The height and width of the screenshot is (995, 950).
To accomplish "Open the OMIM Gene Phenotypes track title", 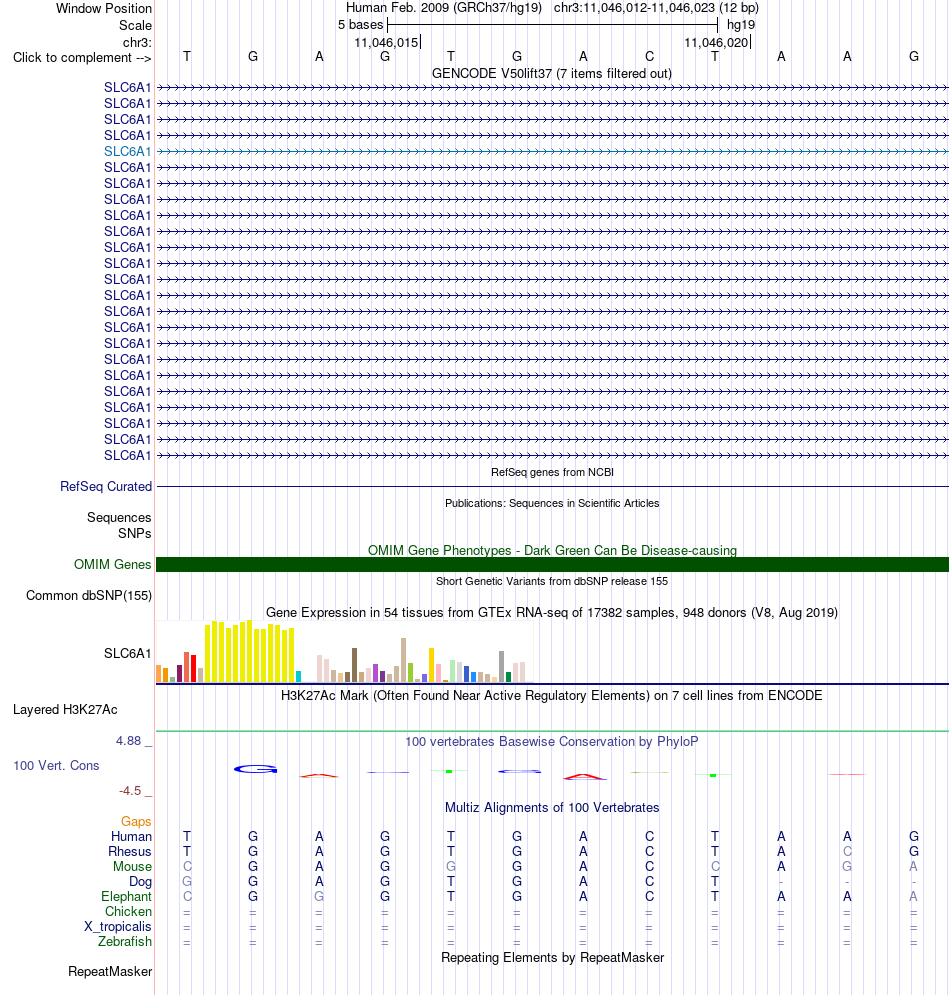I will click(x=552, y=550).
